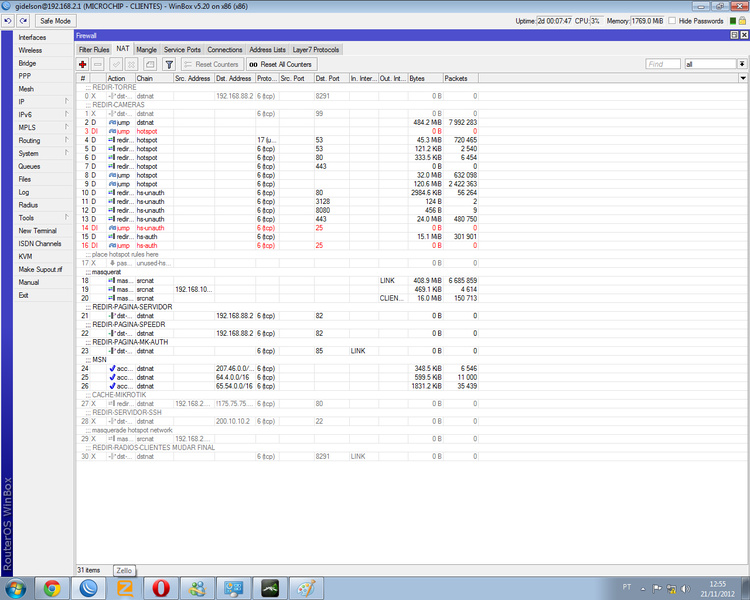Click Exit in the sidebar
750x600 pixels.
click(23, 295)
